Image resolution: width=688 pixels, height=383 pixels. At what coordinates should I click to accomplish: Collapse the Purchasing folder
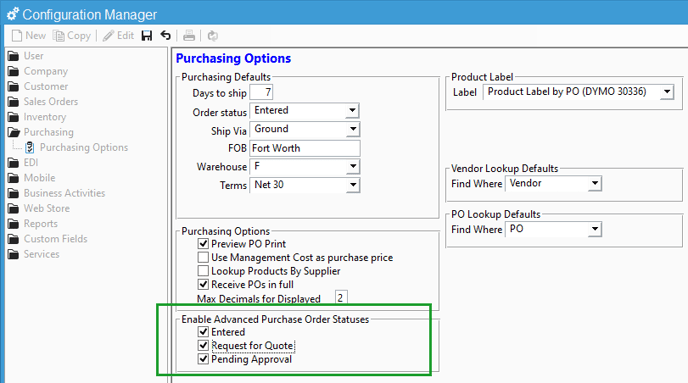point(41,132)
